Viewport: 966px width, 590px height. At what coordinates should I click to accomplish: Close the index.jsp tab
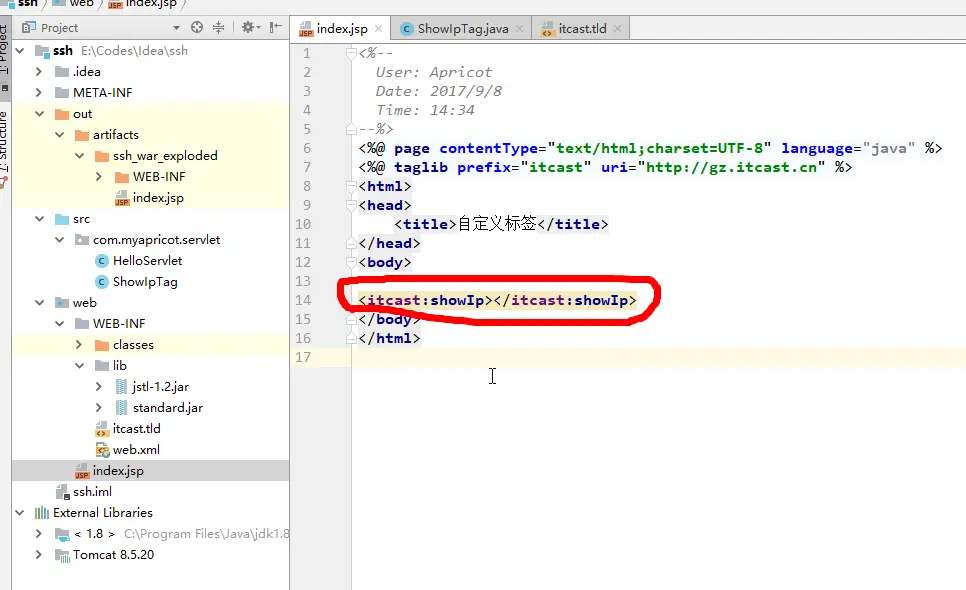[378, 28]
